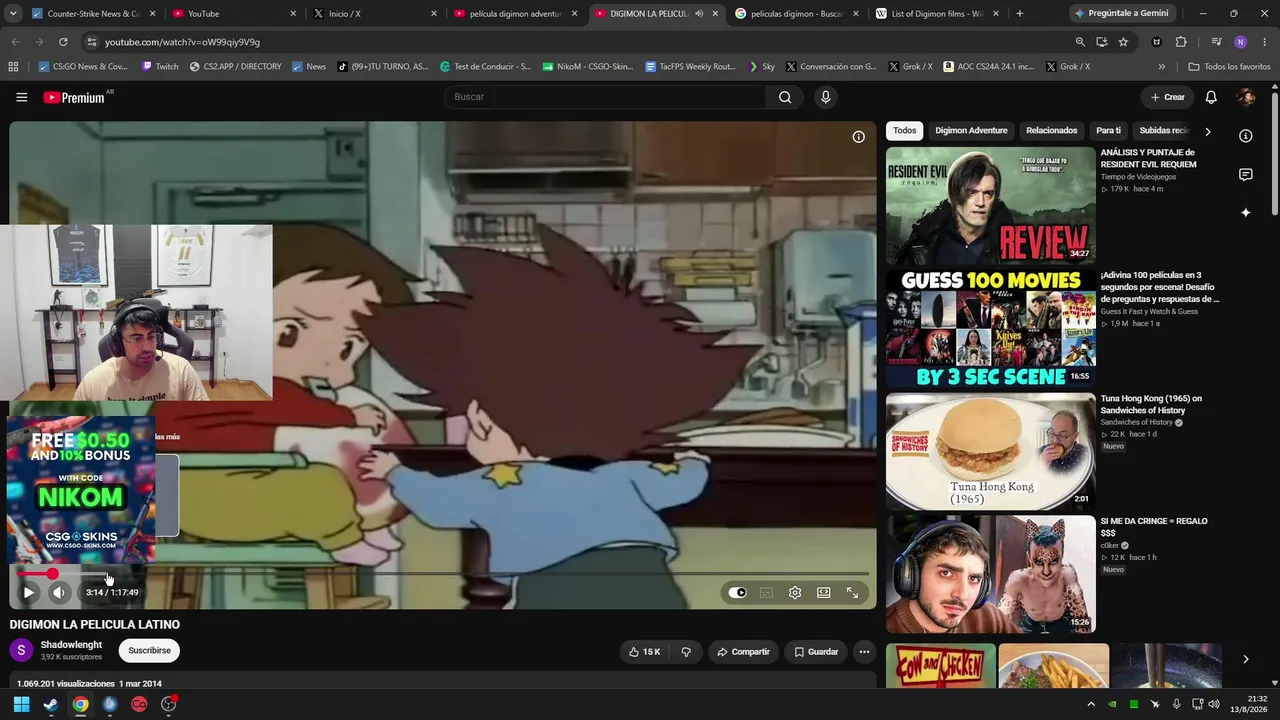
Task: Open the YouTube account avatar menu
Action: click(x=1245, y=97)
